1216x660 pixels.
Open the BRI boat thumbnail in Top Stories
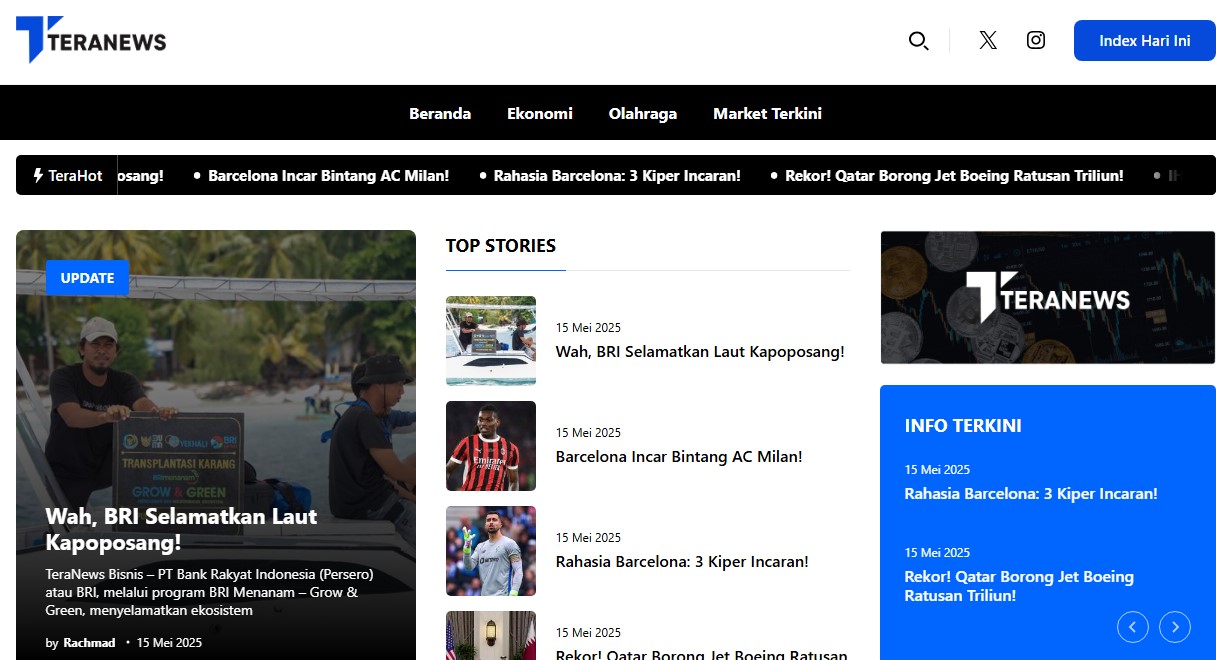(491, 341)
